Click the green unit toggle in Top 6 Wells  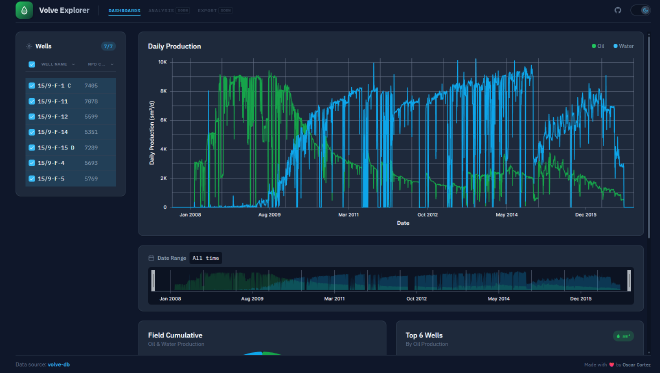pos(623,336)
